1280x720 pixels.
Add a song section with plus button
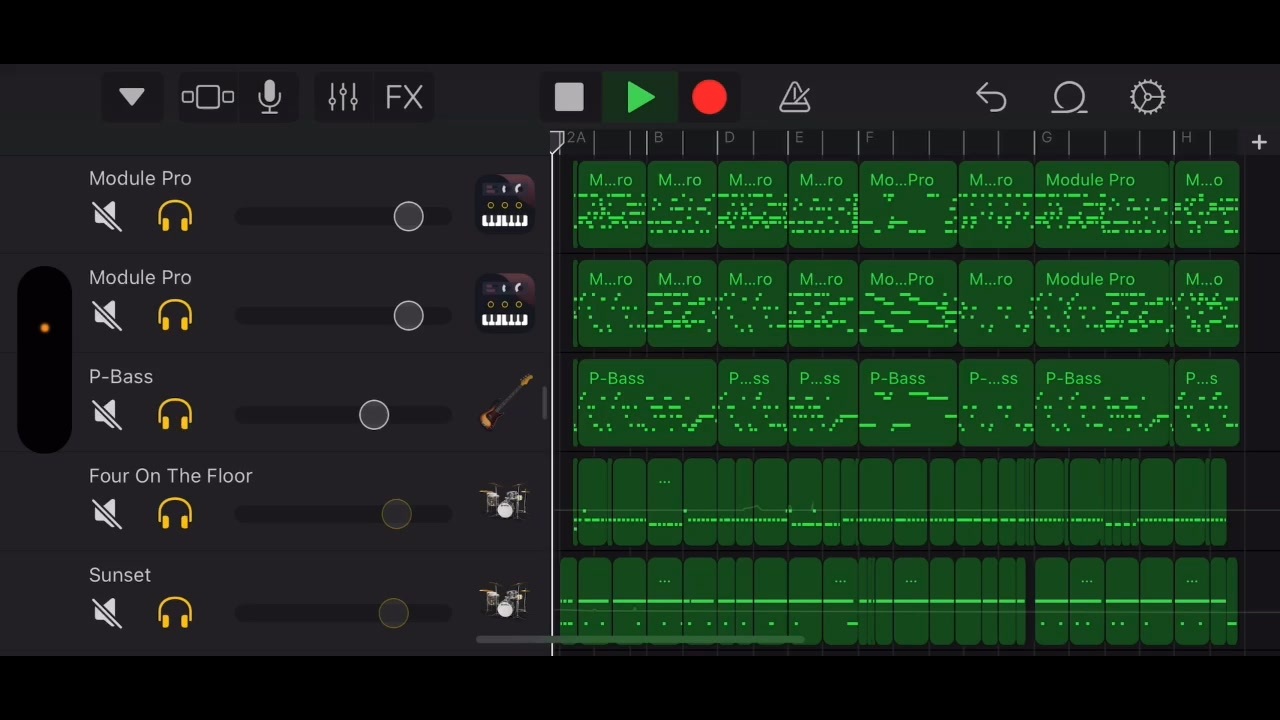pyautogui.click(x=1259, y=143)
